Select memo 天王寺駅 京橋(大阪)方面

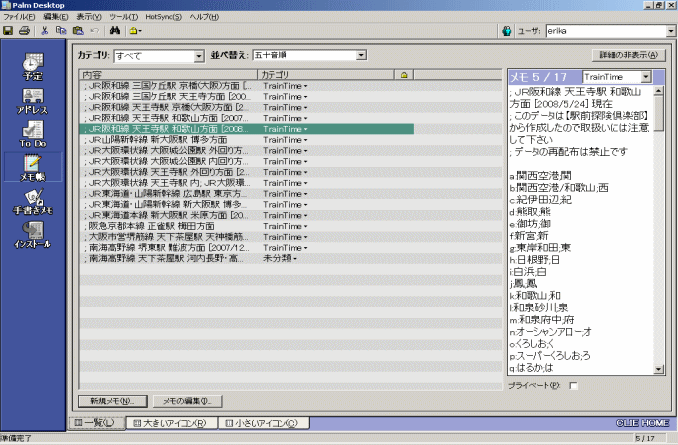tap(247, 107)
